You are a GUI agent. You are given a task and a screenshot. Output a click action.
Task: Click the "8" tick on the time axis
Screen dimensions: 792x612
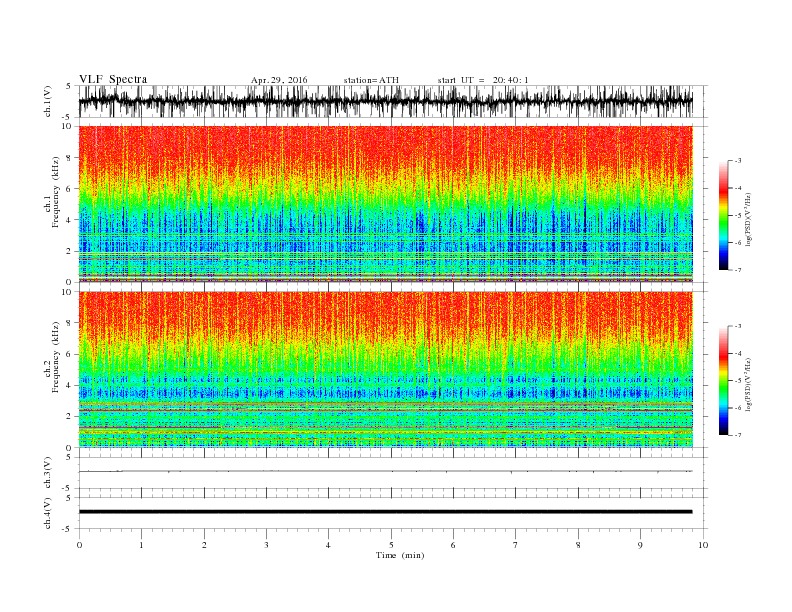point(578,545)
